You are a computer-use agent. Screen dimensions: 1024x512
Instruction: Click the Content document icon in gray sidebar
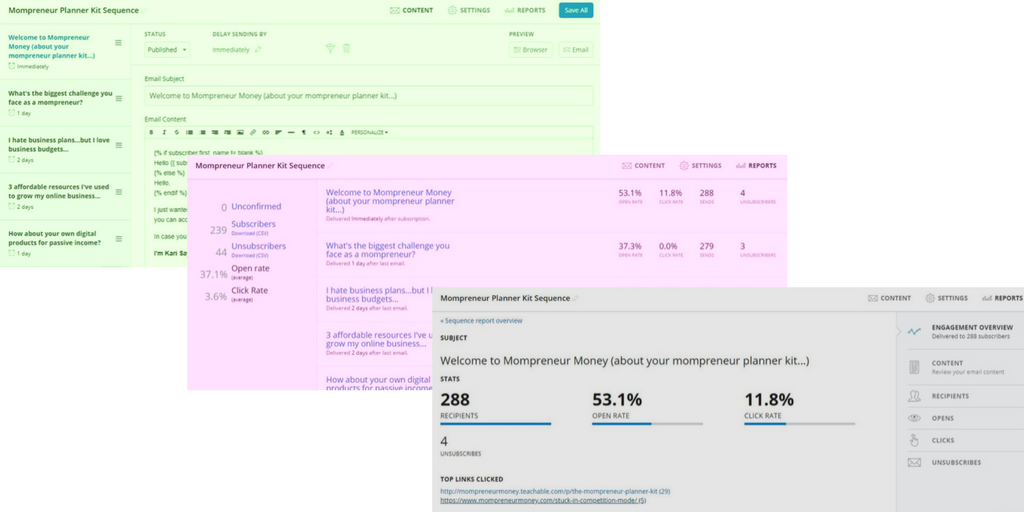(914, 367)
